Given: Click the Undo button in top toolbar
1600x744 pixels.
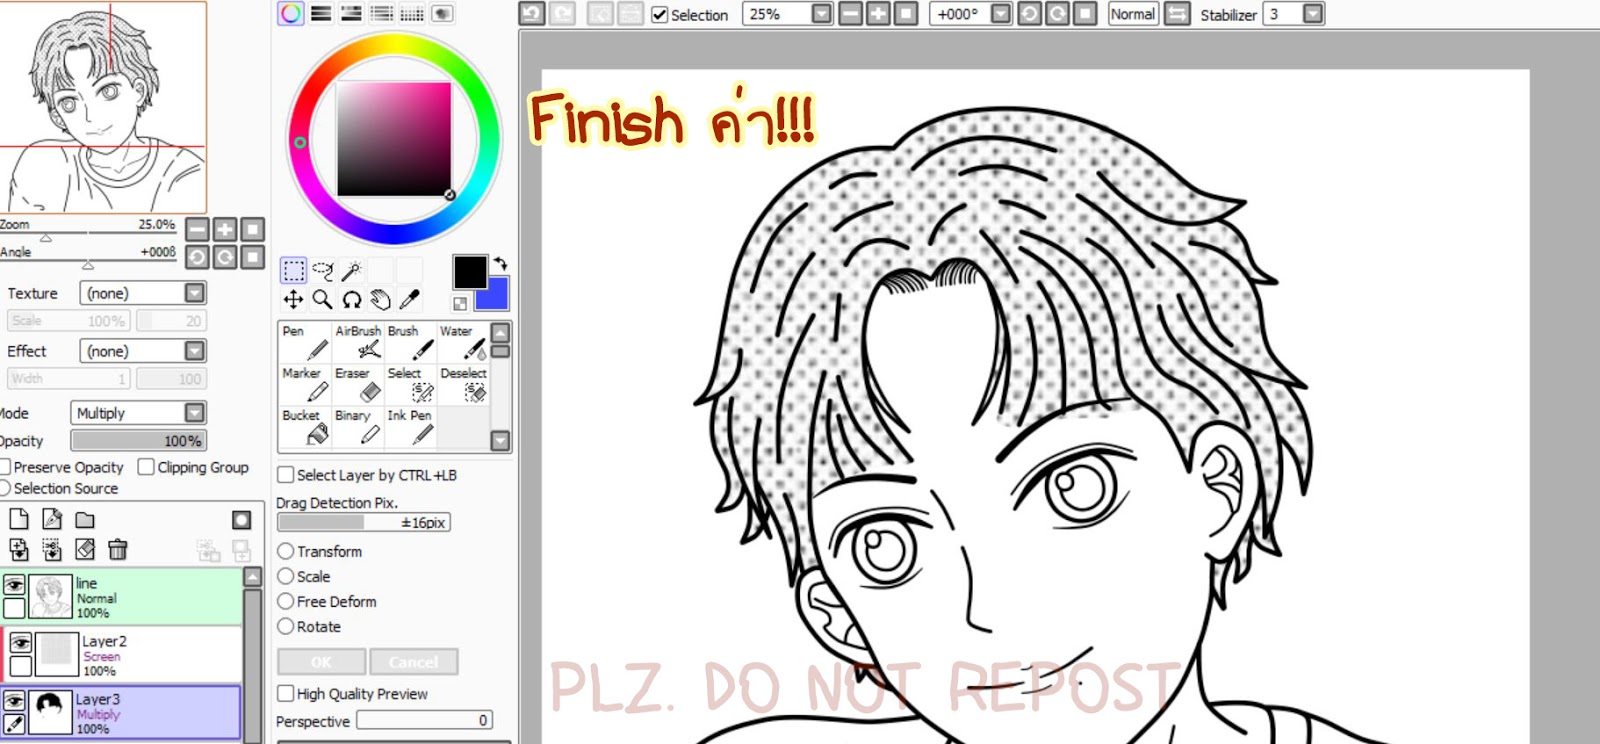Looking at the screenshot, I should (531, 14).
